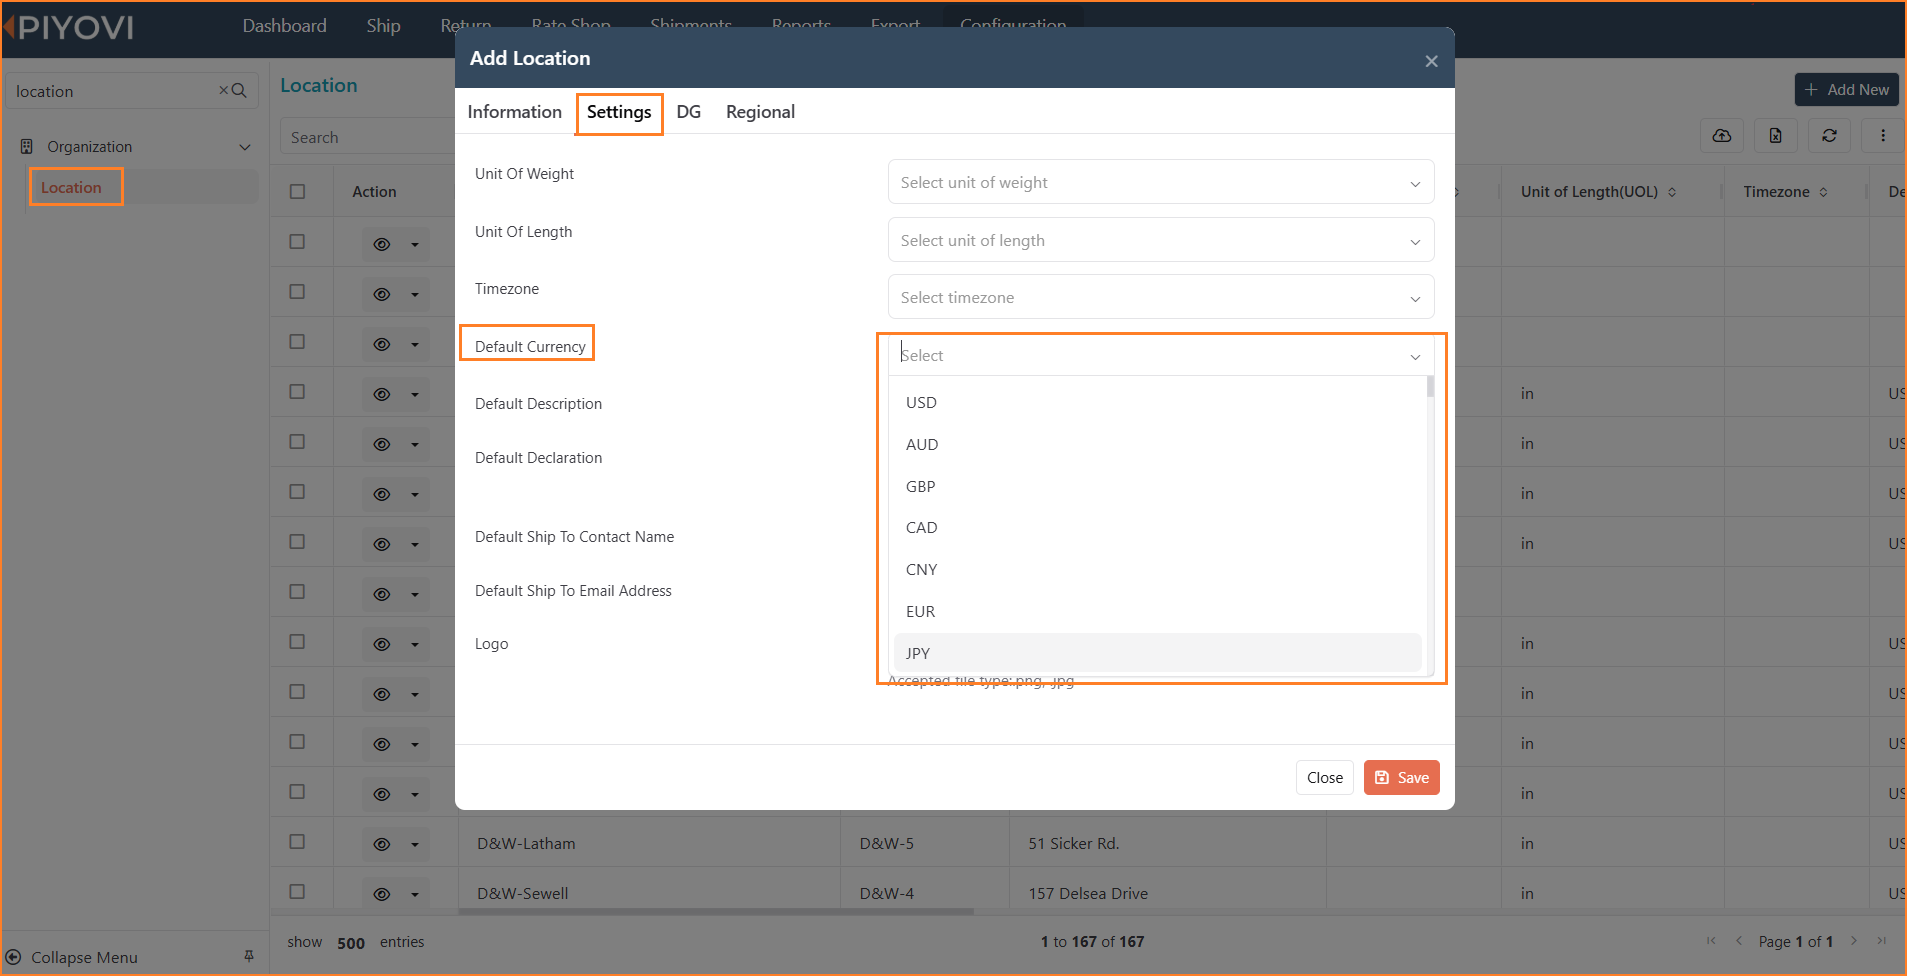Click the file export icon
The image size is (1907, 976).
pyautogui.click(x=1776, y=136)
